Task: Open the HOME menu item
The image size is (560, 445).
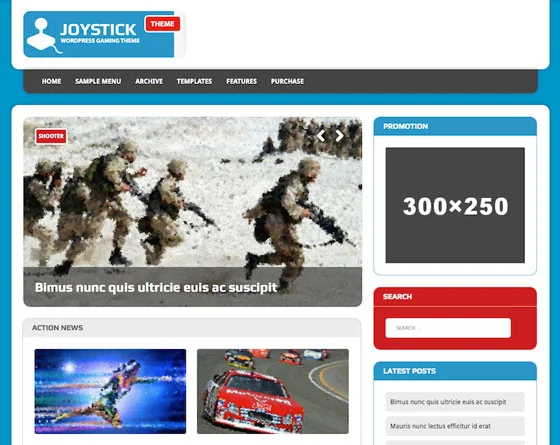Action: point(51,81)
